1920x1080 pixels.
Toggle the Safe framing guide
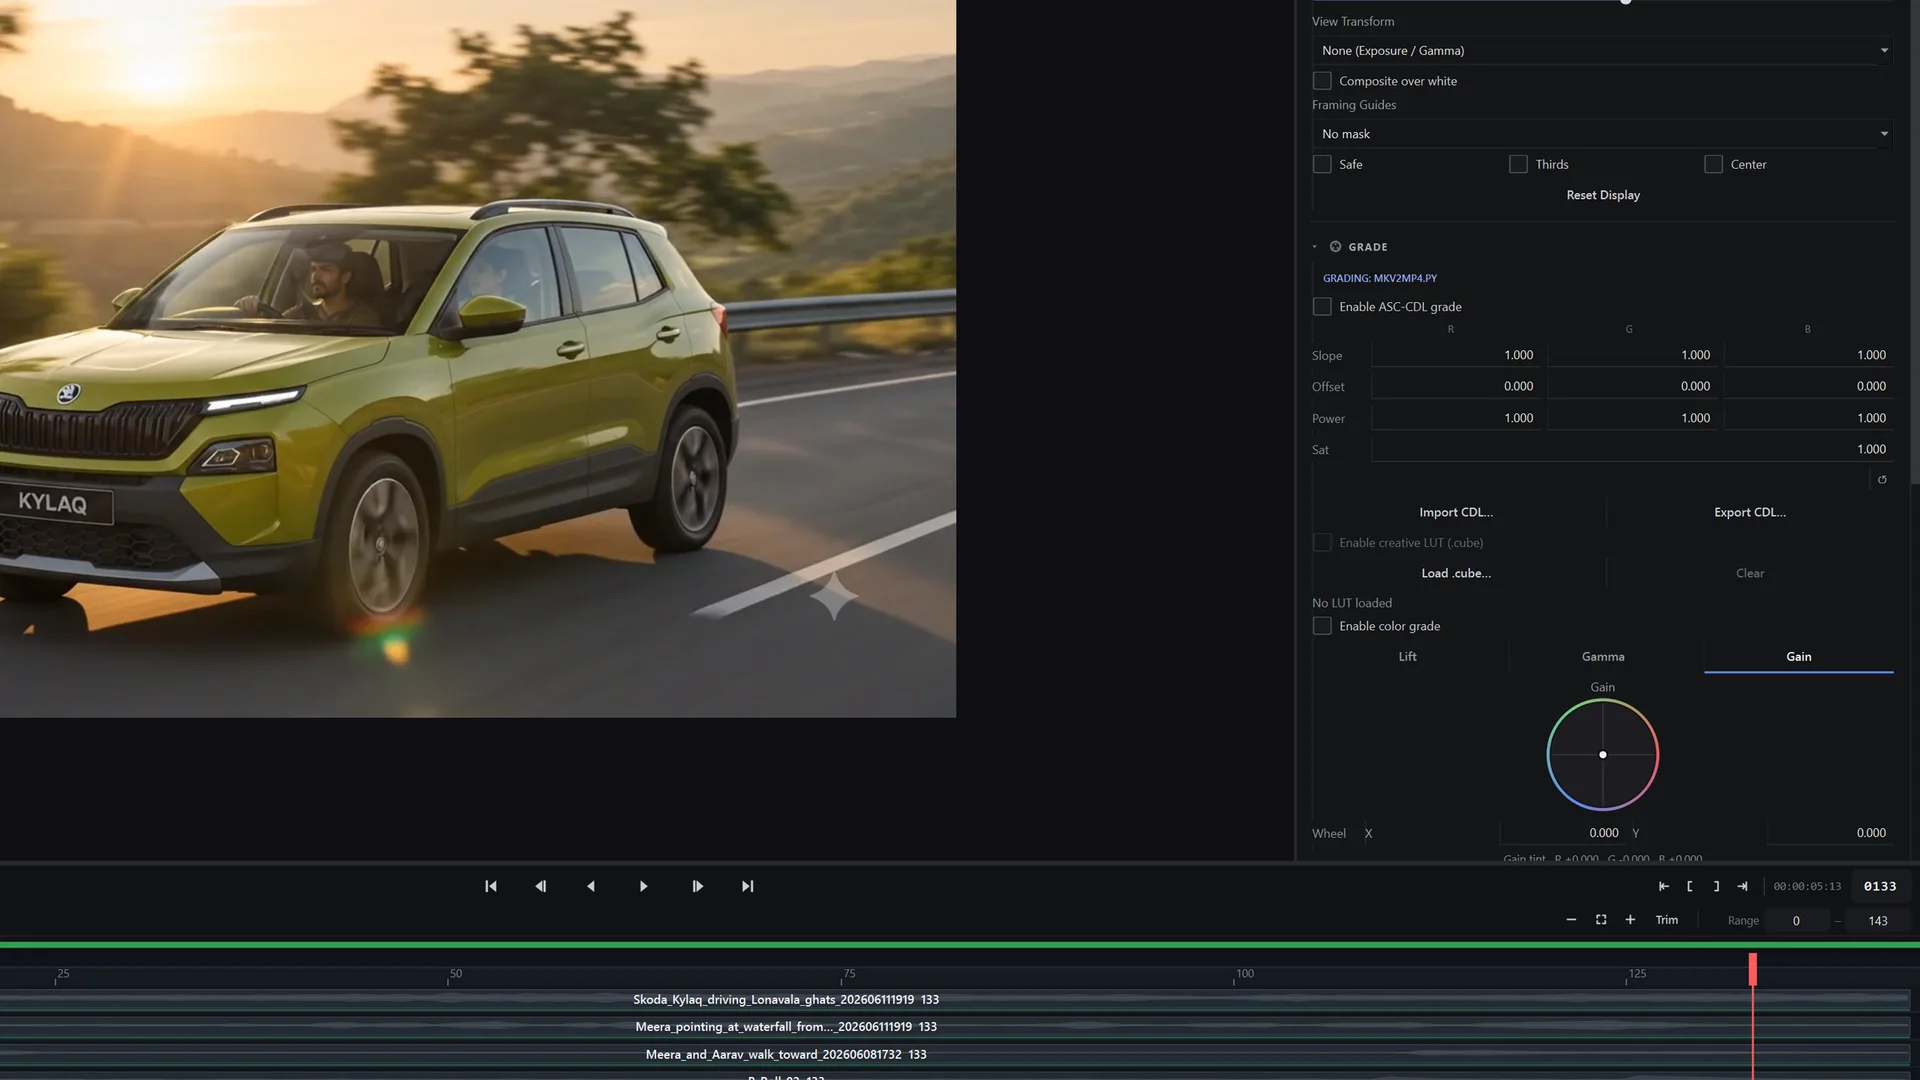pos(1322,164)
